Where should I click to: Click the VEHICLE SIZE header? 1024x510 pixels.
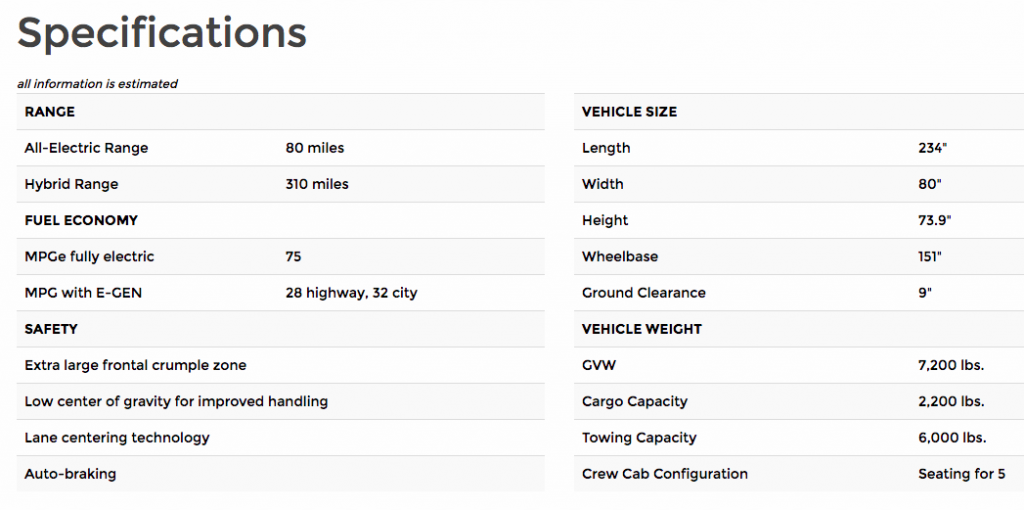630,112
